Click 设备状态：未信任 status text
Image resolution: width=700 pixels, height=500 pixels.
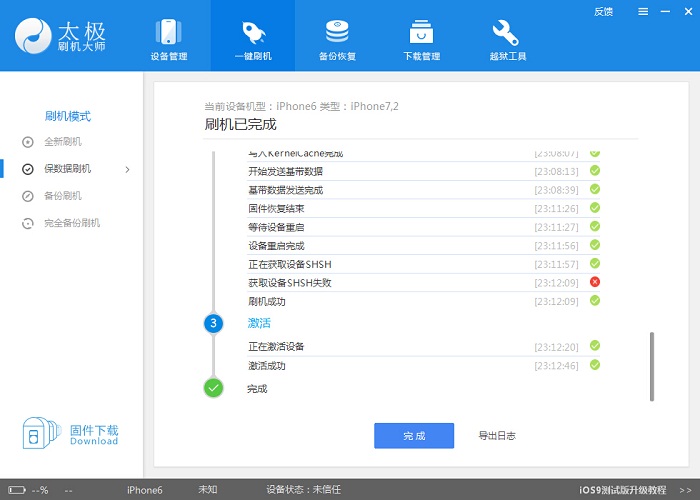click(304, 490)
